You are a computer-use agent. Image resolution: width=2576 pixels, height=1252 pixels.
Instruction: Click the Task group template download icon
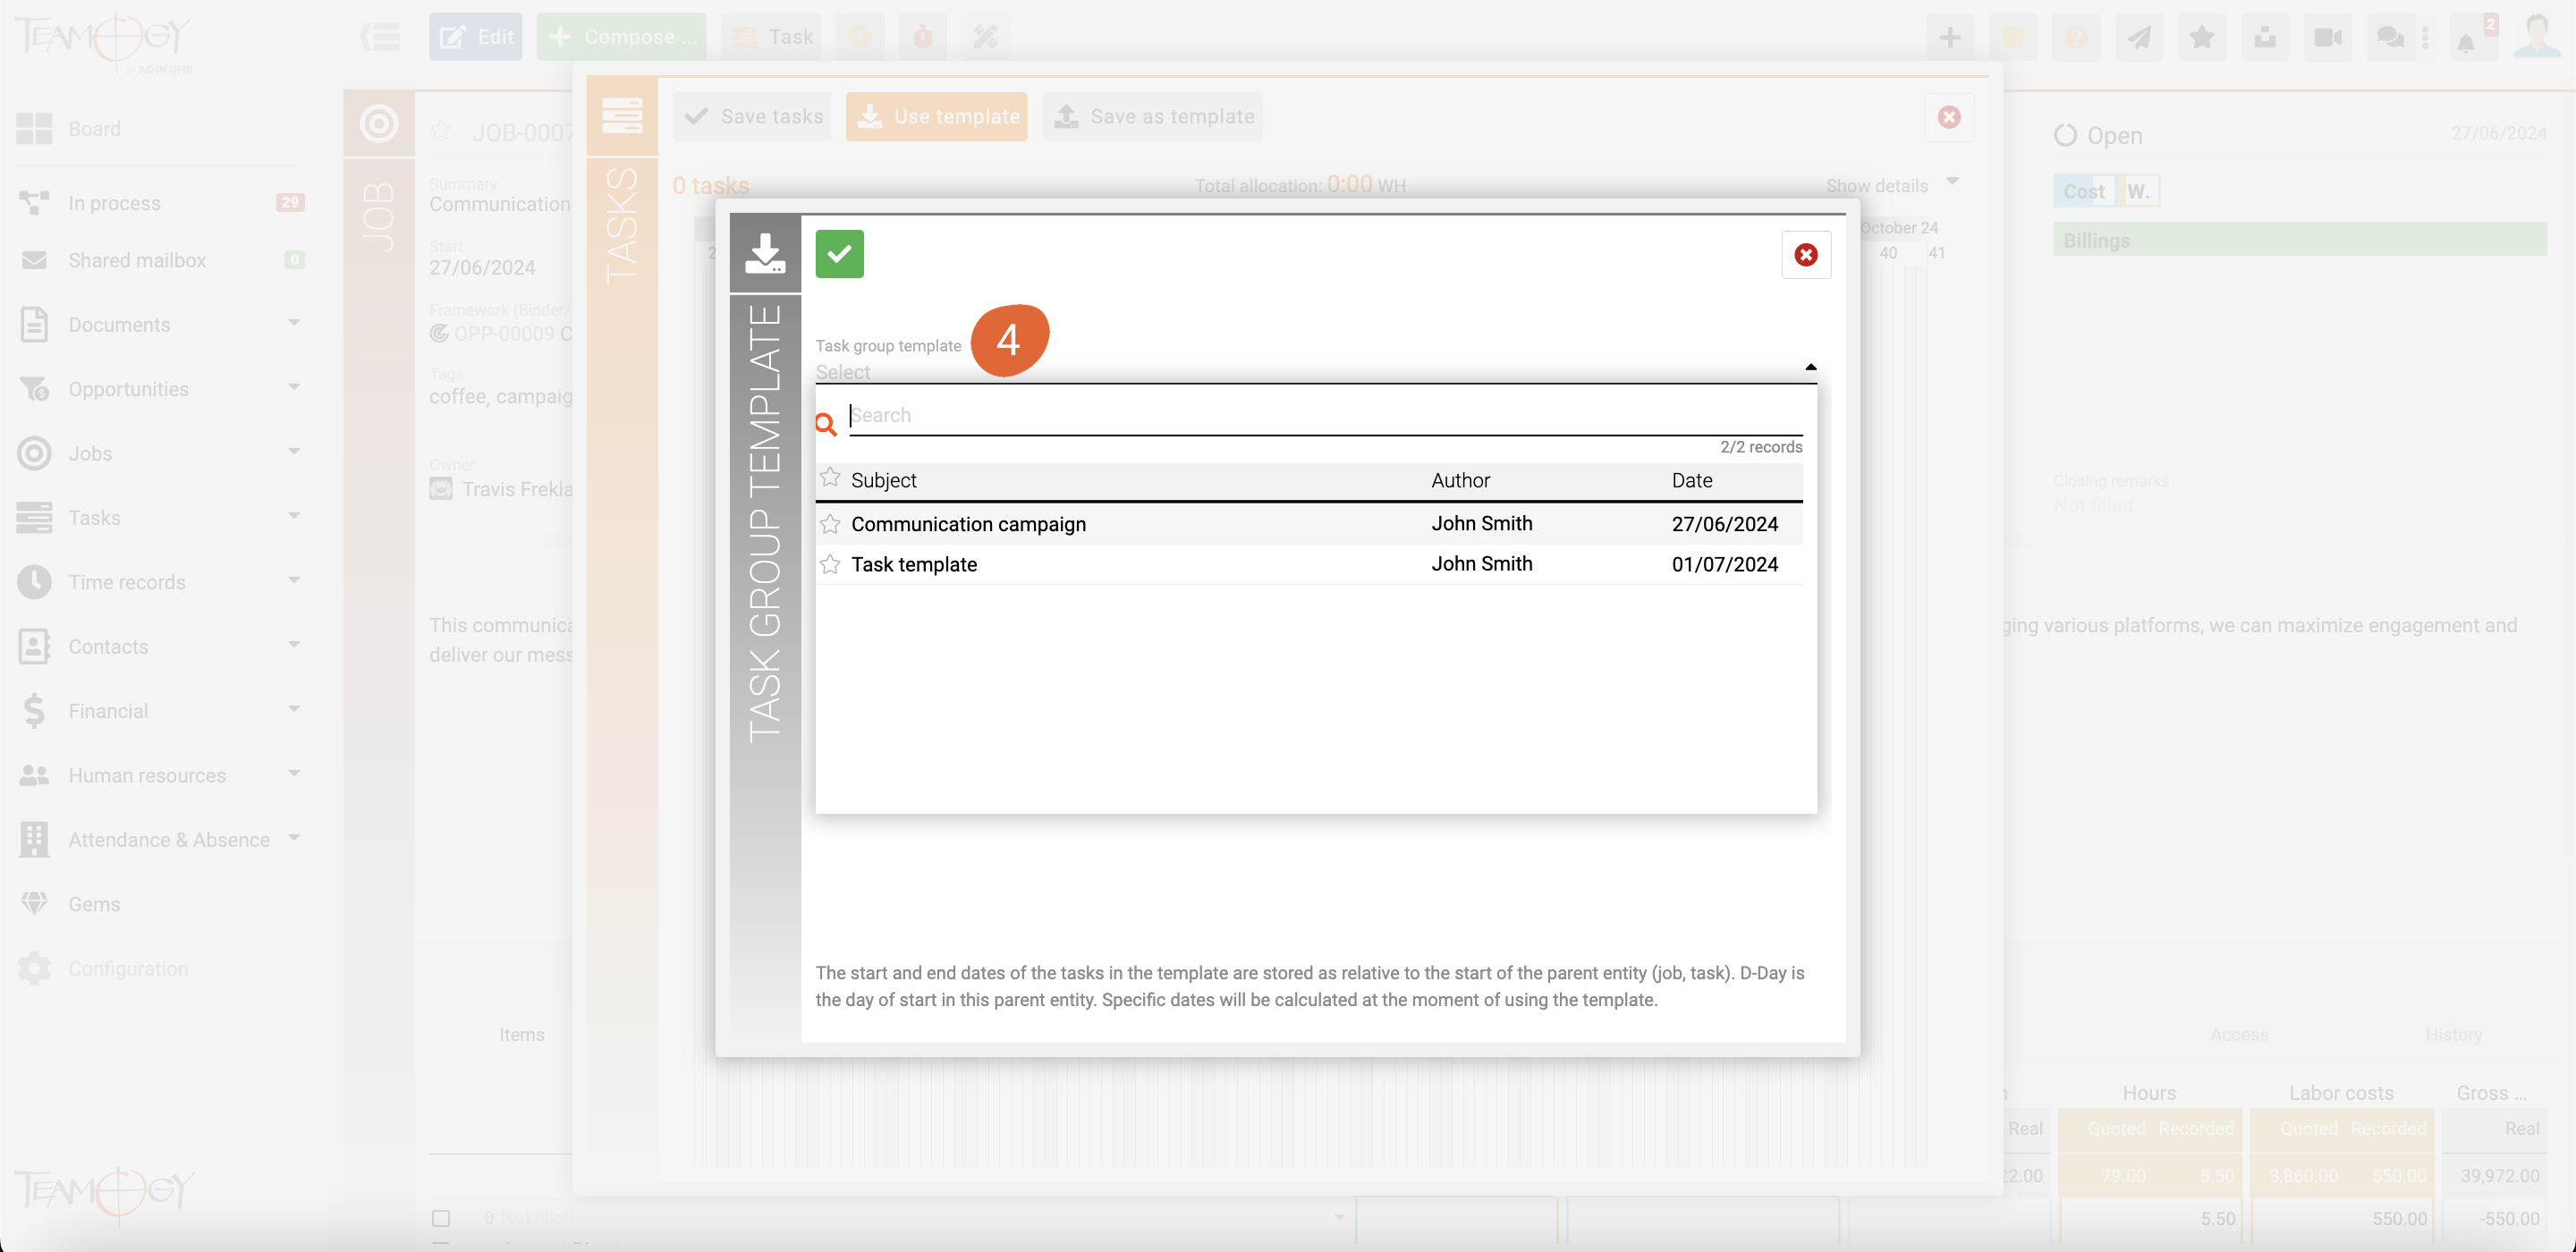click(765, 253)
